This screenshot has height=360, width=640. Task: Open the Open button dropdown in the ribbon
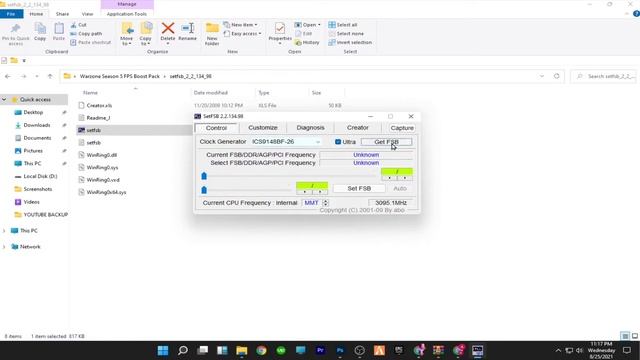(x=319, y=25)
